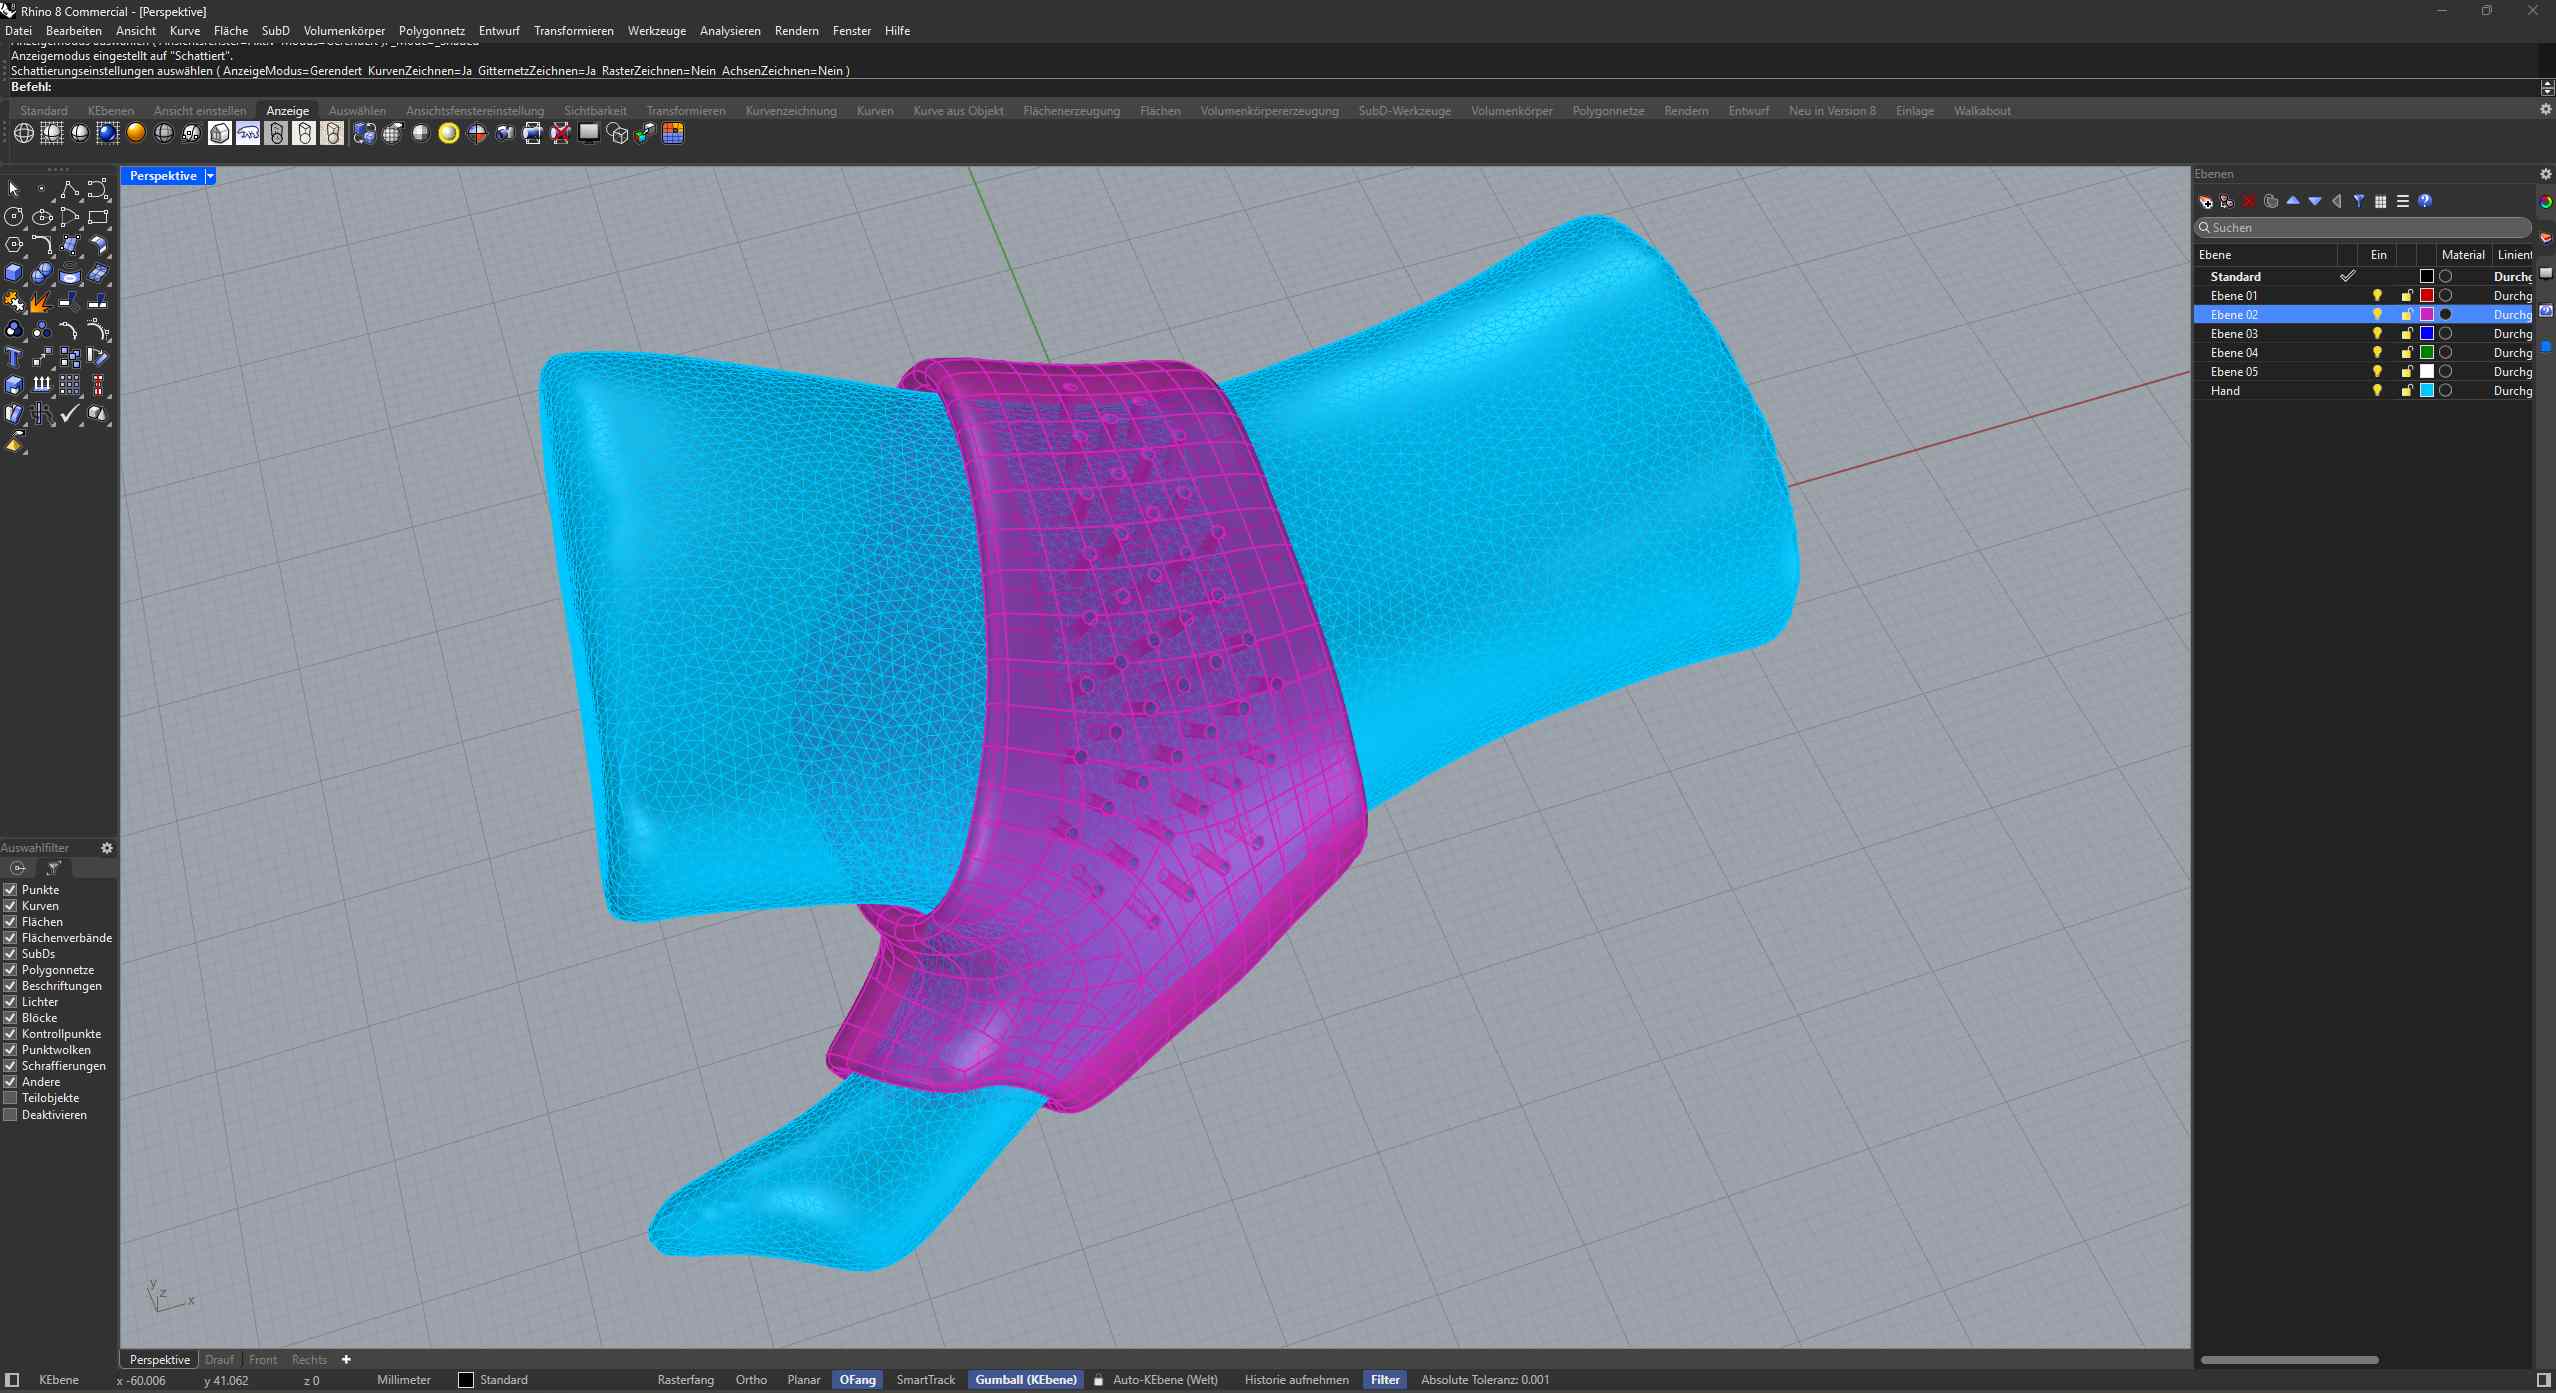Uncheck the Kurven selection filter

[10, 906]
